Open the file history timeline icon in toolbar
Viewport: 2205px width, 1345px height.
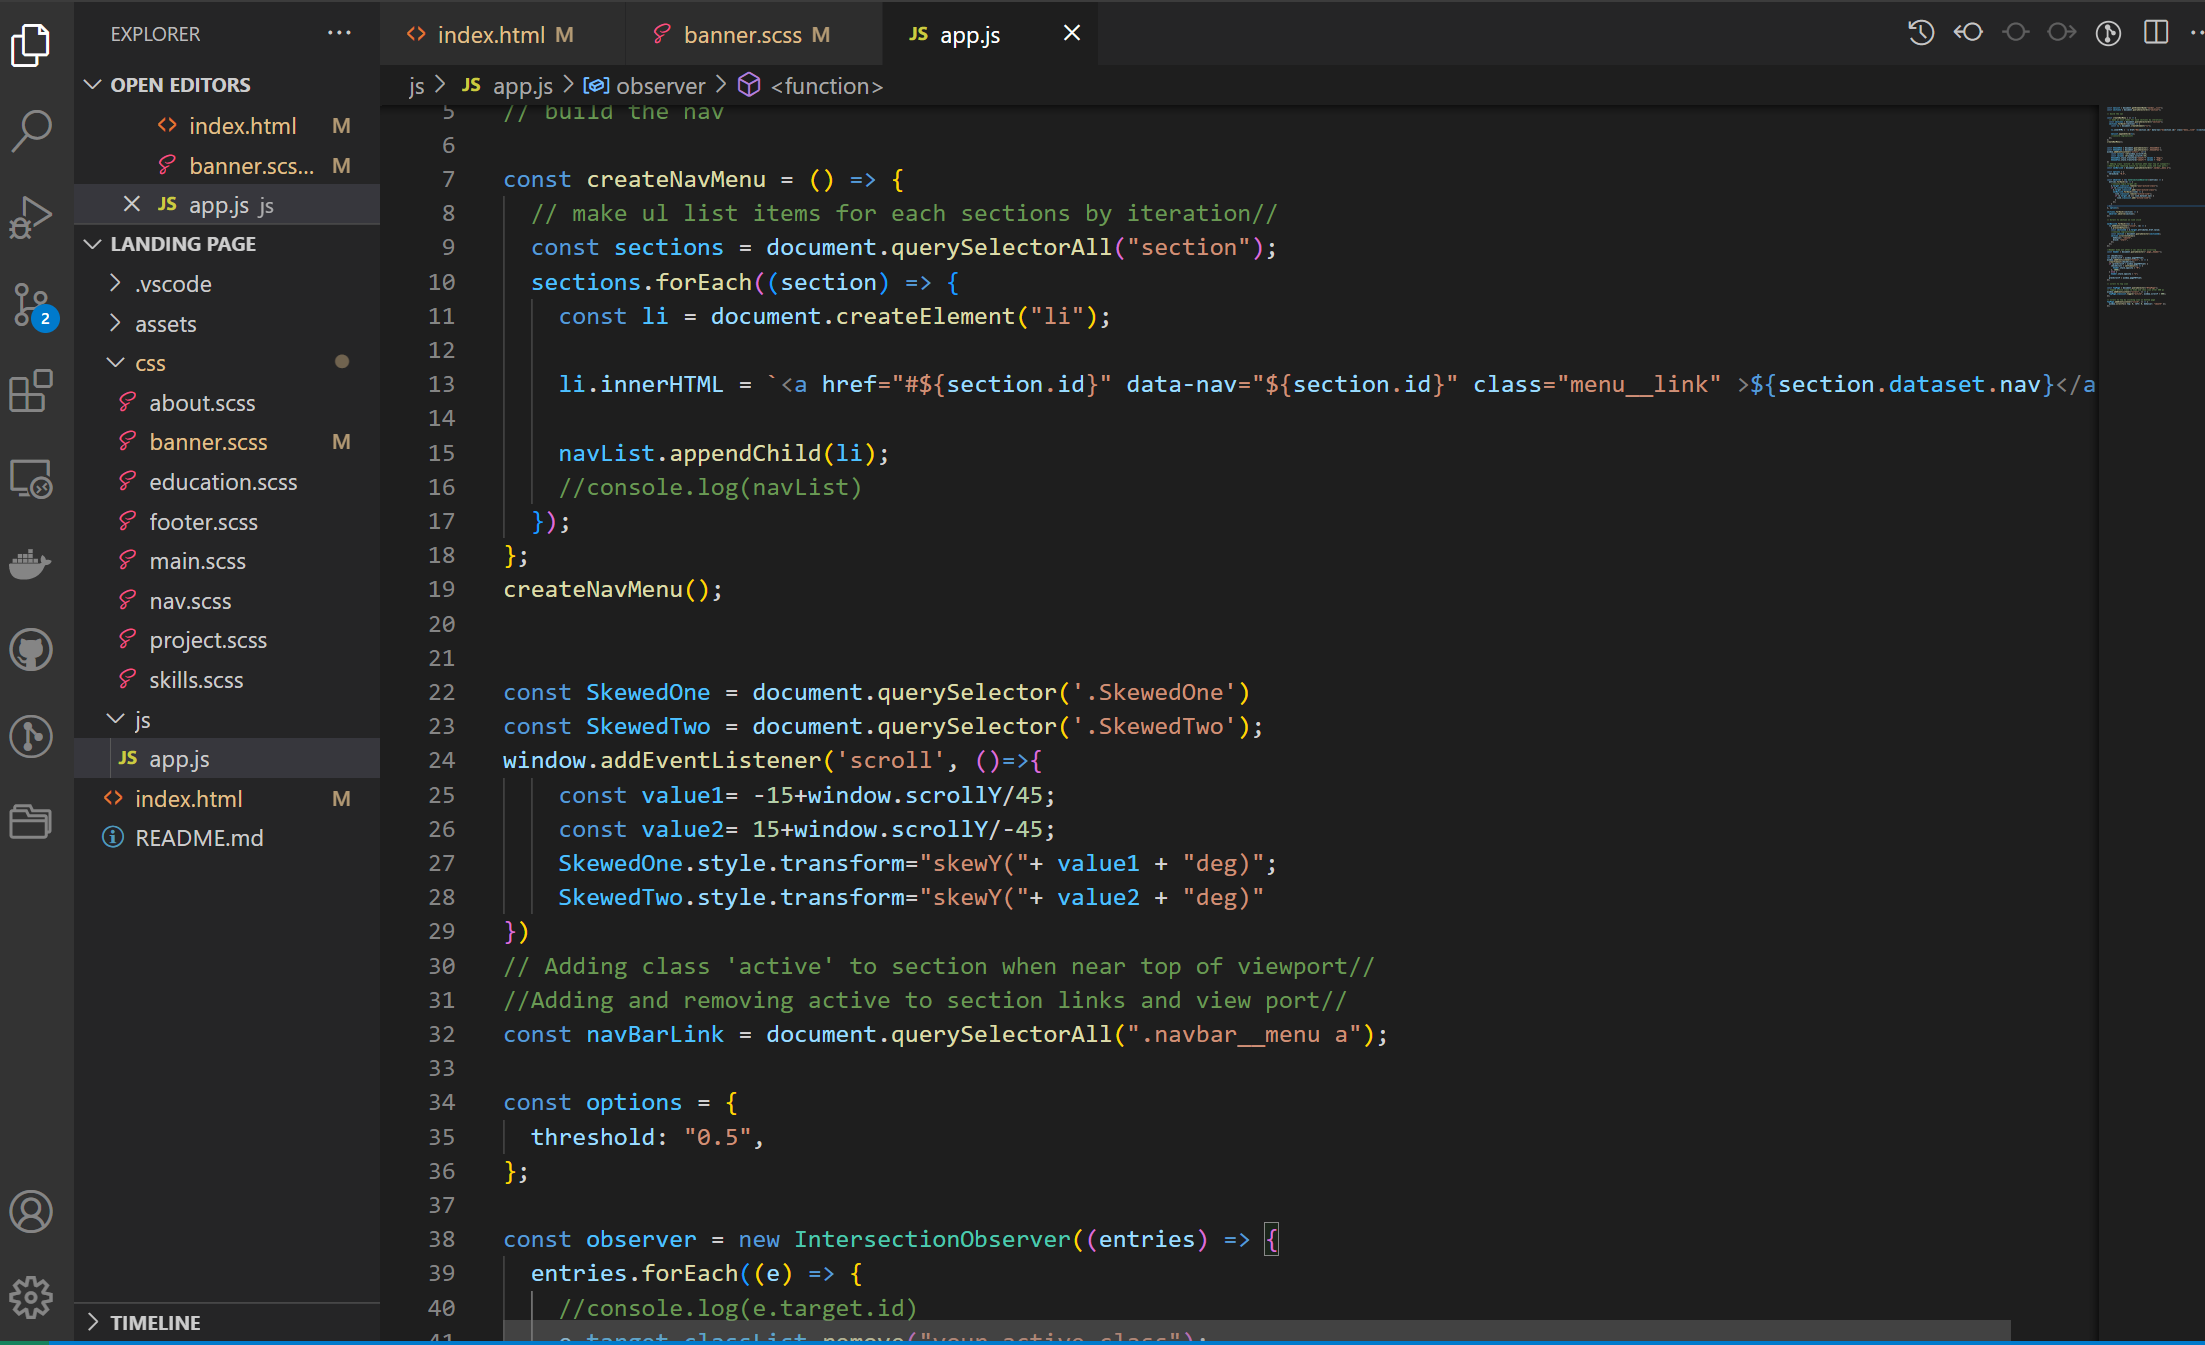1920,33
